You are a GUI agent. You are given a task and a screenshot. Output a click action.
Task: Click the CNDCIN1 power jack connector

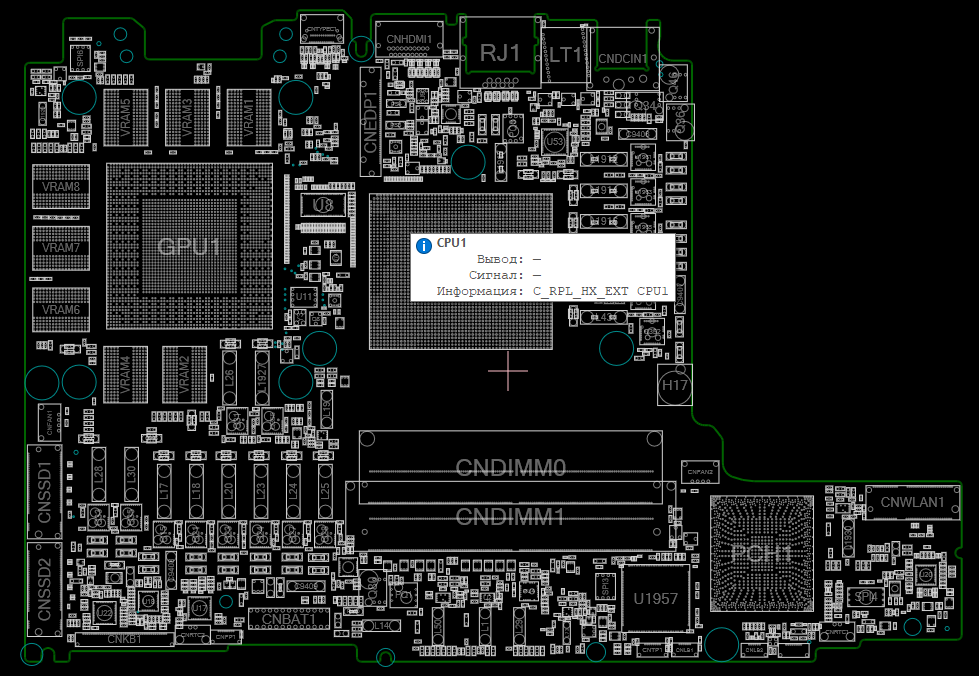coord(622,58)
